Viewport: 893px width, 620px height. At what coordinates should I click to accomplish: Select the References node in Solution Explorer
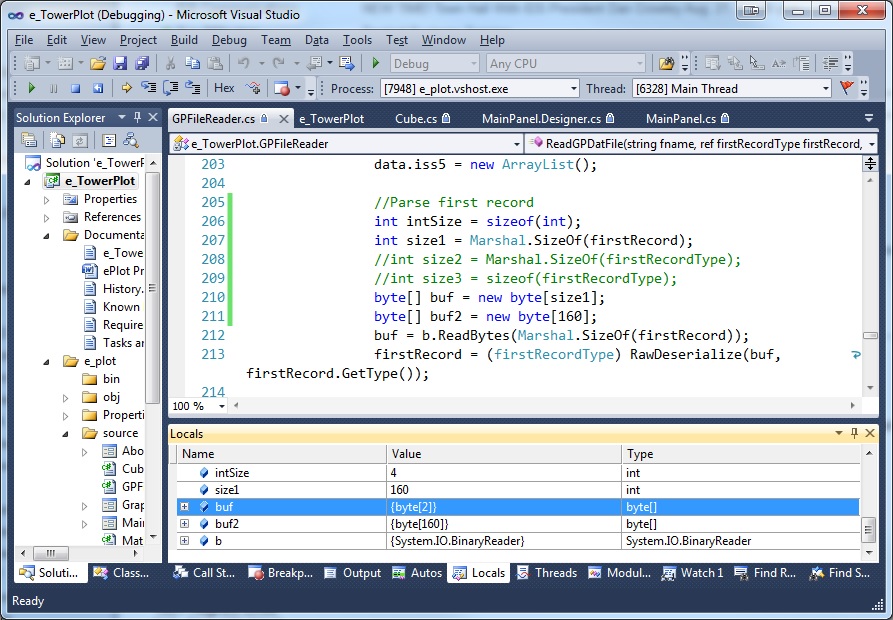[112, 217]
